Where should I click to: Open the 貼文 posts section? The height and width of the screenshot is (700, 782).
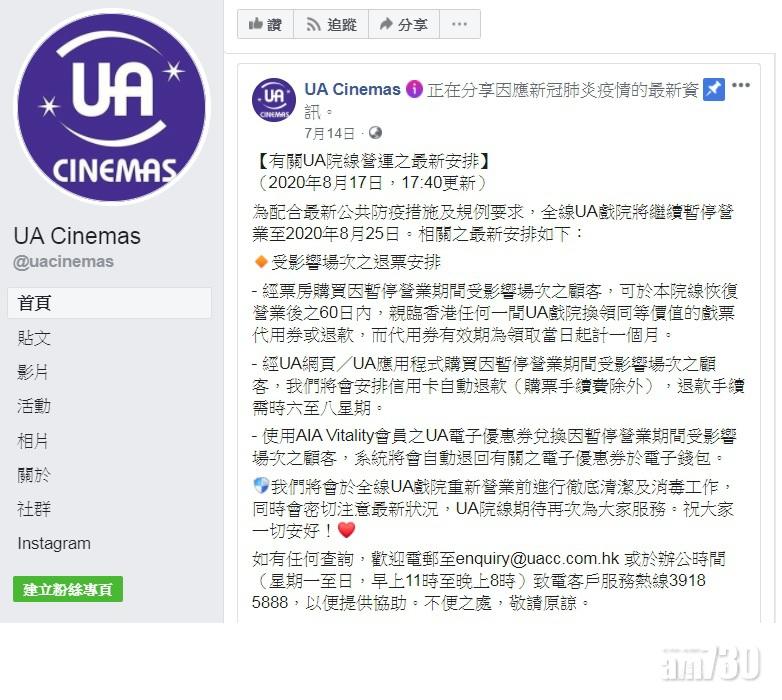[34, 338]
